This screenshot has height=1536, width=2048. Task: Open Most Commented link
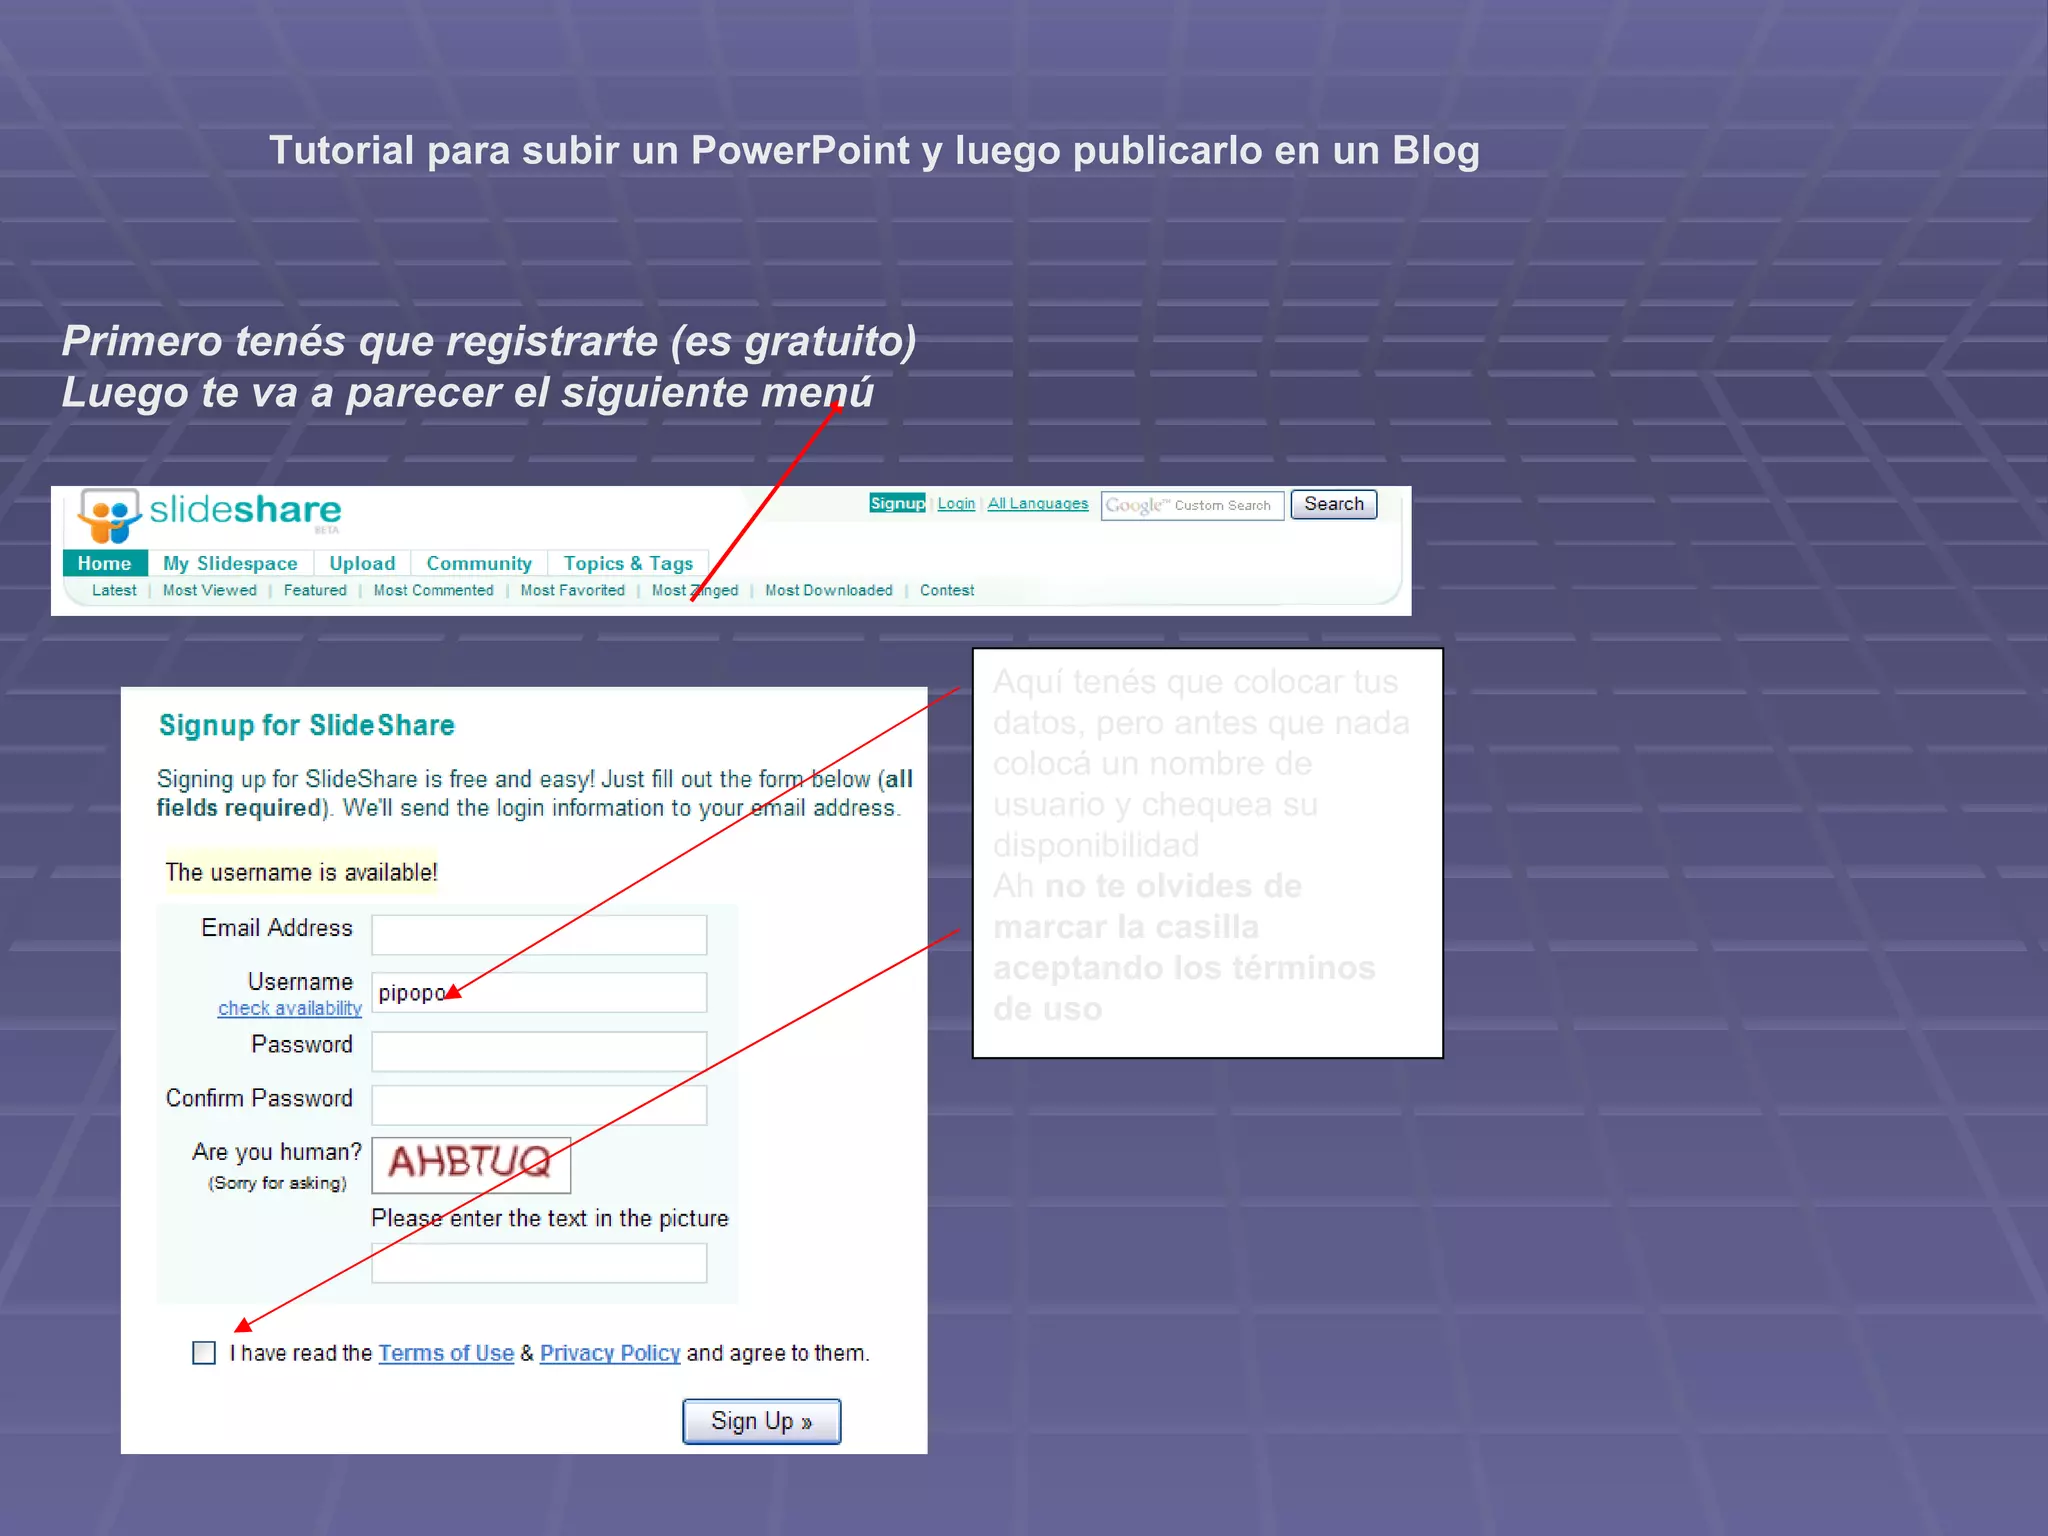click(434, 590)
